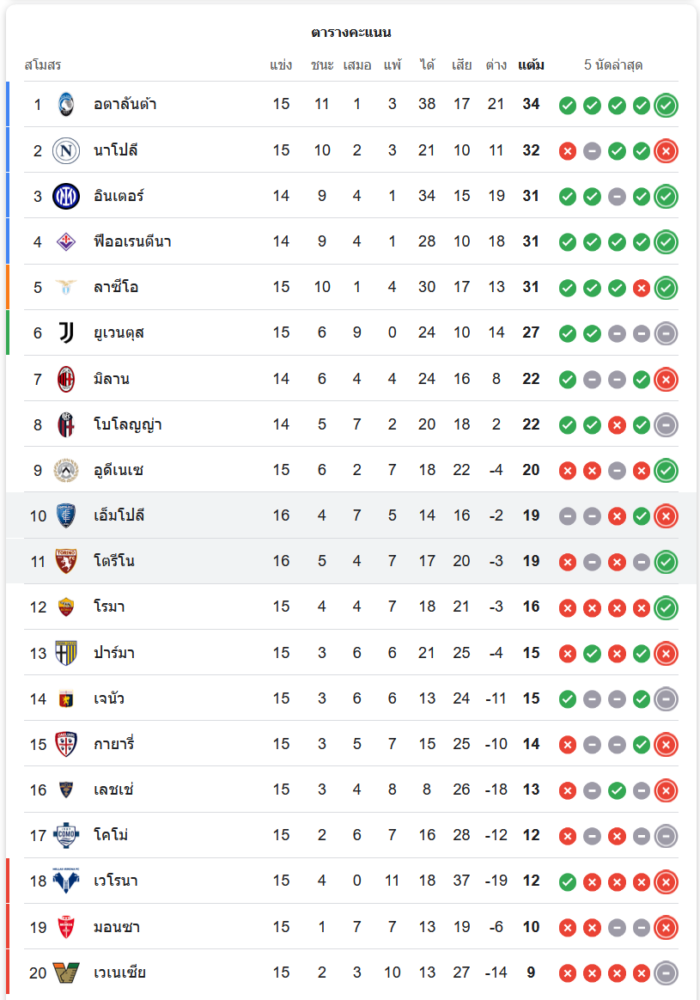
Task: Click the Juventus club logo
Action: [66, 333]
